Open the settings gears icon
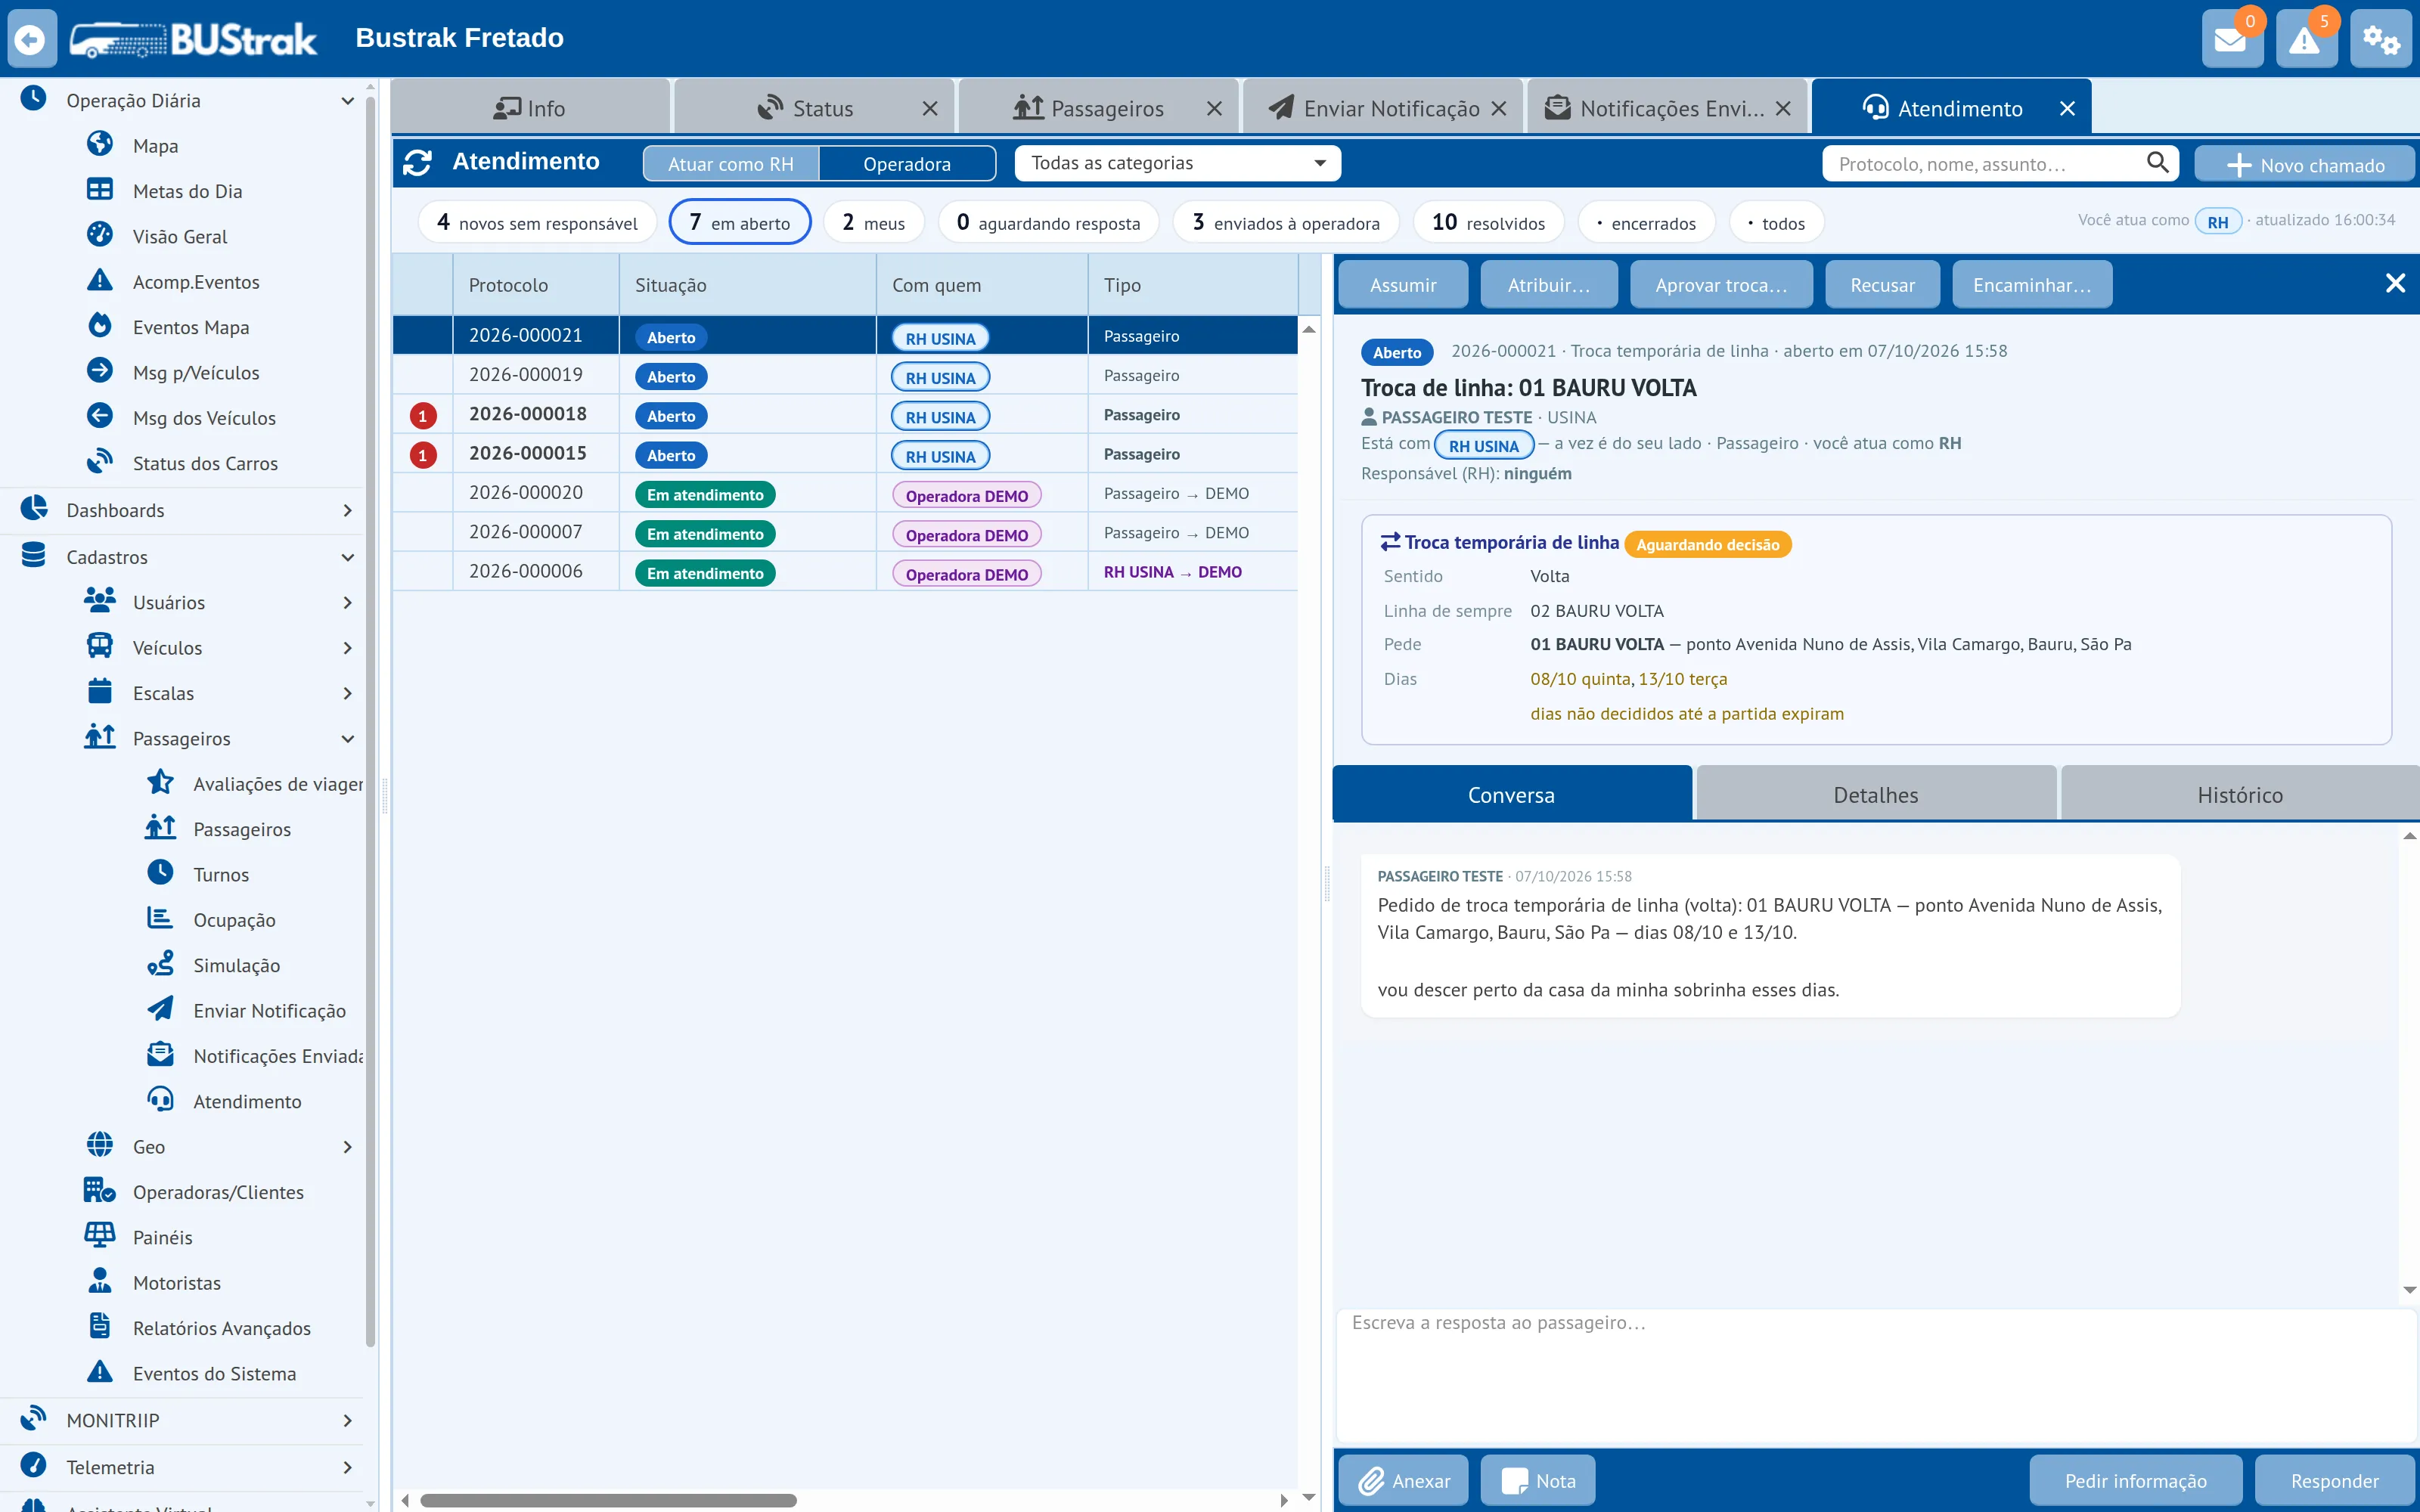The height and width of the screenshot is (1512, 2420). click(x=2381, y=39)
